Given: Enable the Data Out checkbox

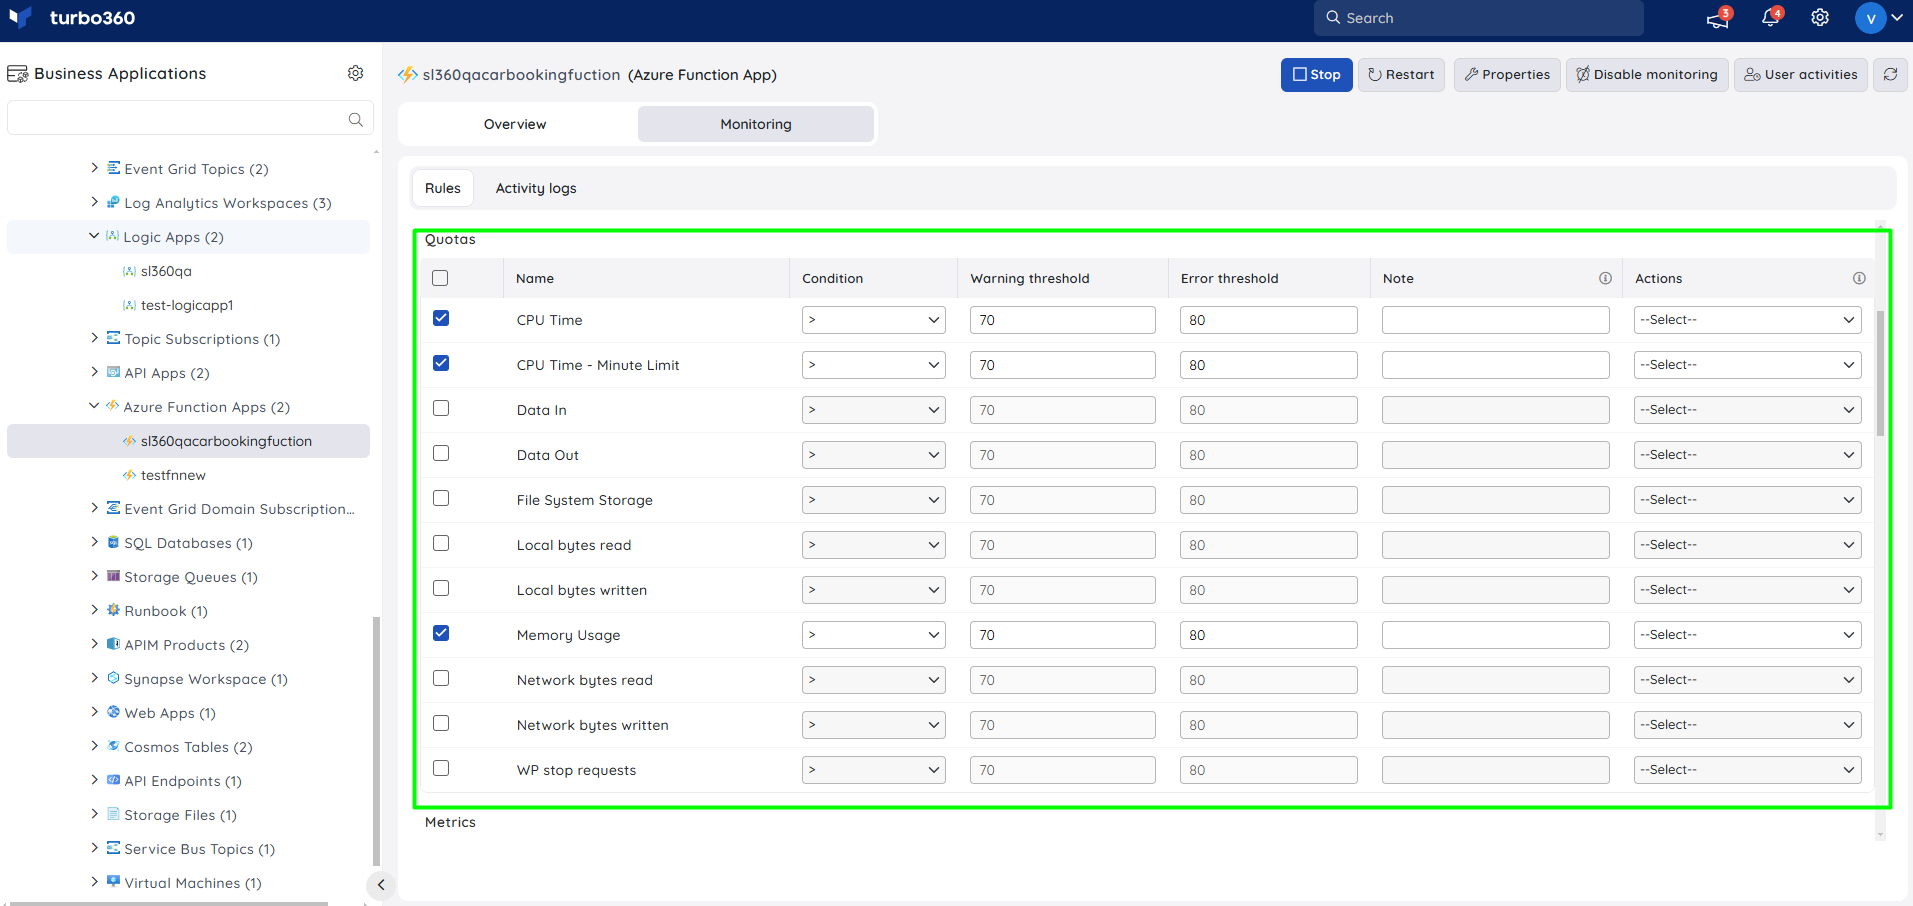Looking at the screenshot, I should (441, 453).
